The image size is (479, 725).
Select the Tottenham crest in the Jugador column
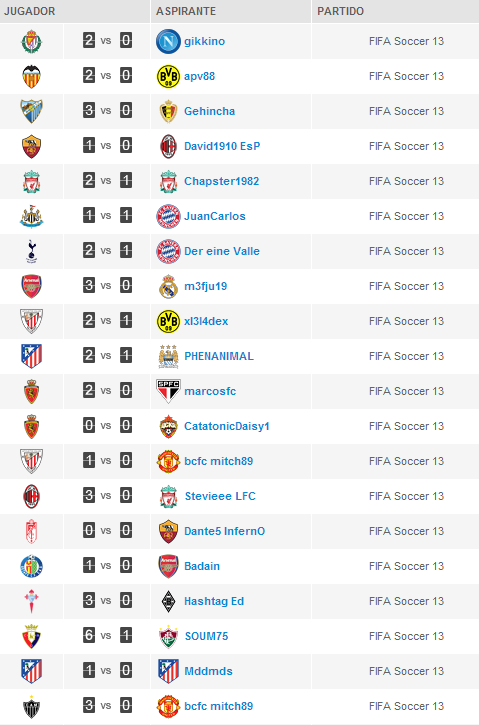[31, 251]
